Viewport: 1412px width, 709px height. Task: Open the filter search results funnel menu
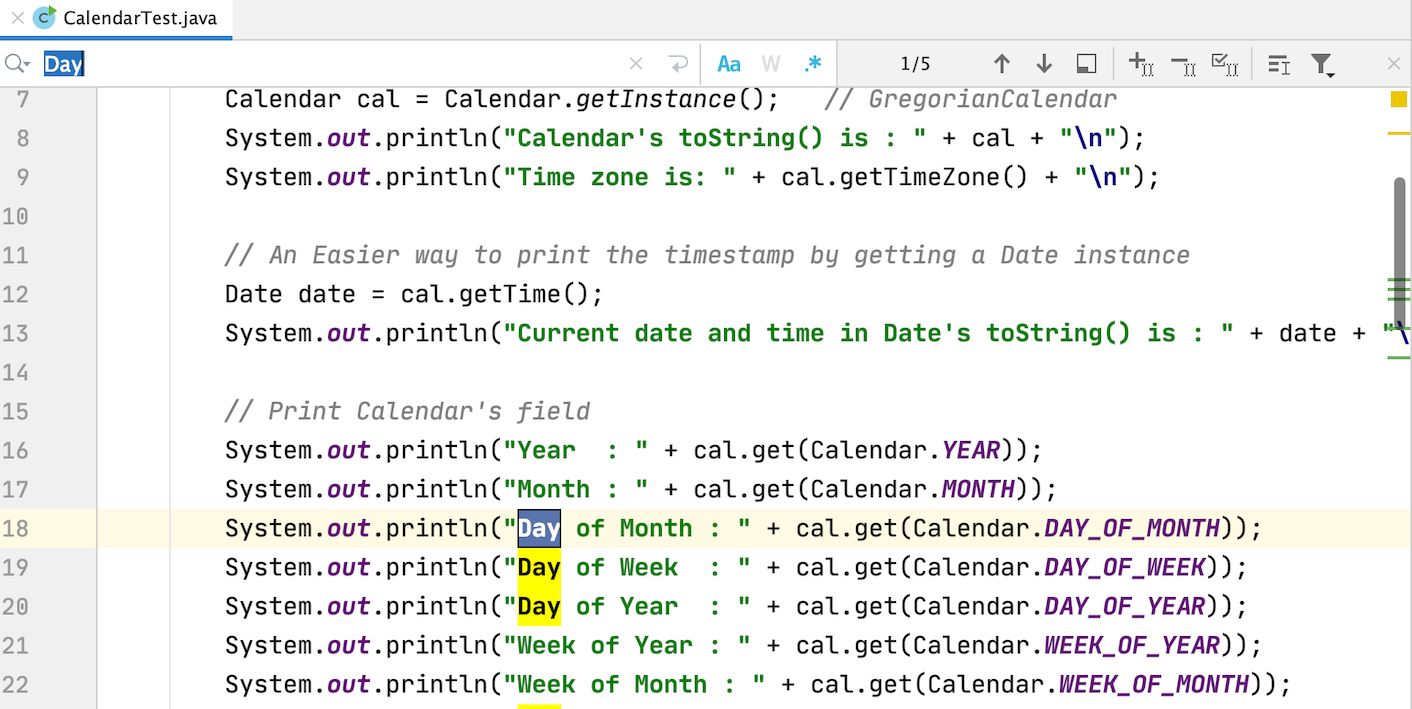[1323, 63]
